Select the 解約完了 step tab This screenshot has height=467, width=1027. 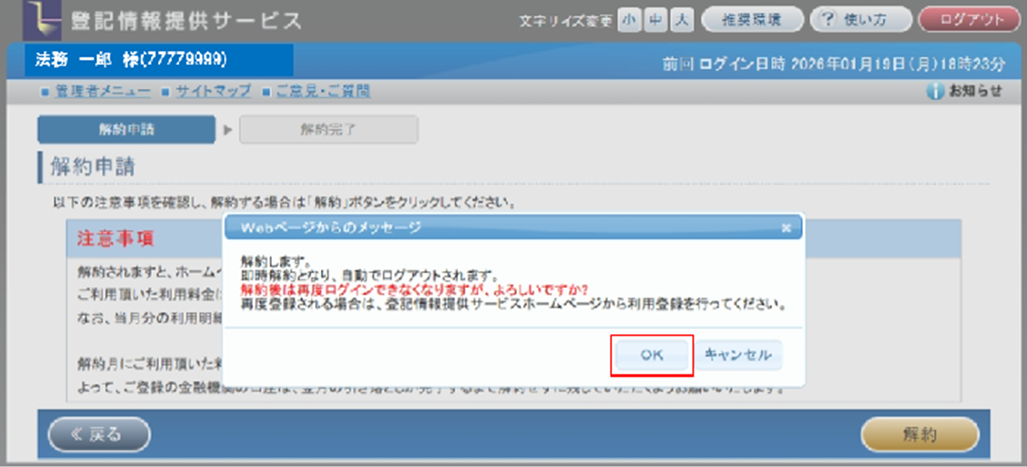pyautogui.click(x=328, y=129)
